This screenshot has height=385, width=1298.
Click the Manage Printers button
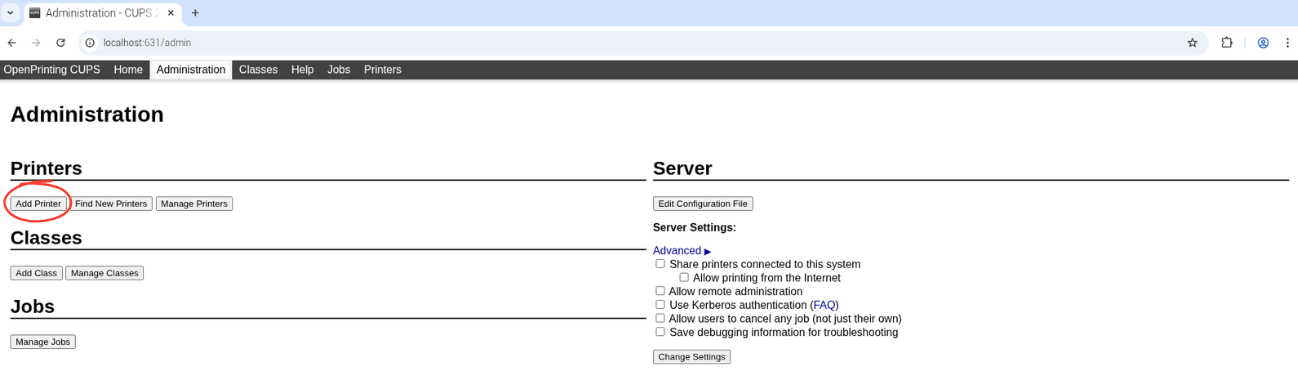coord(194,204)
